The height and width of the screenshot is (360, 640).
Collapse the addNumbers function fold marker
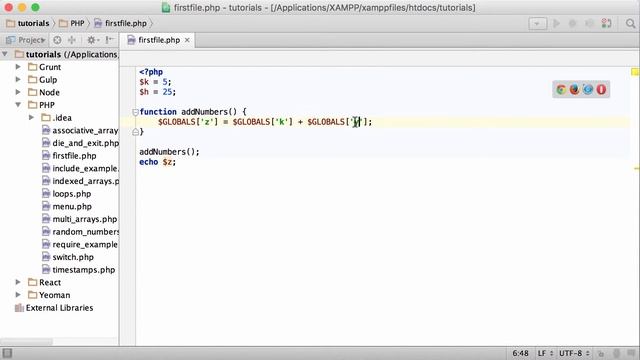135,112
